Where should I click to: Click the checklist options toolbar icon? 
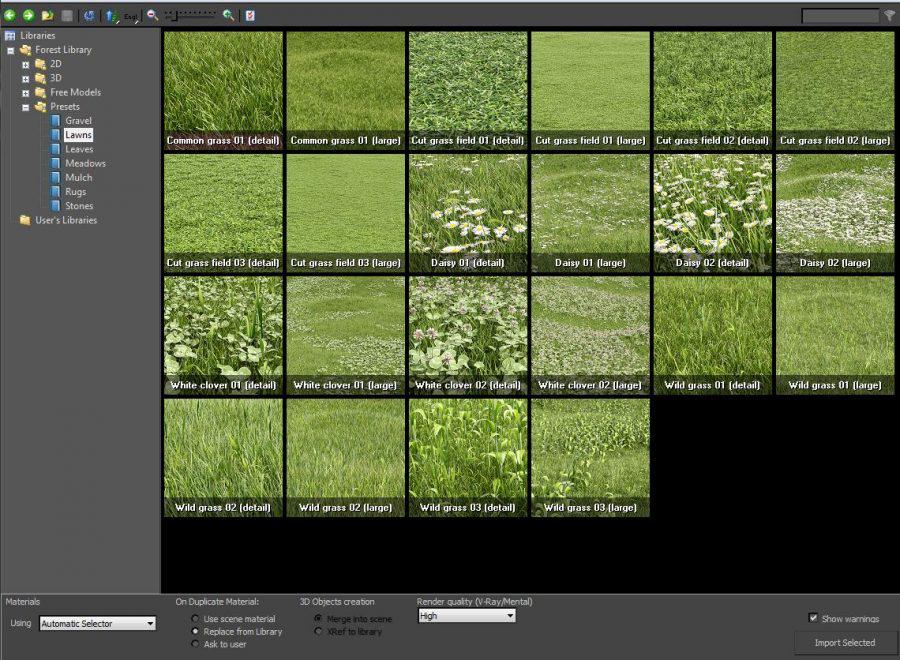coord(250,15)
